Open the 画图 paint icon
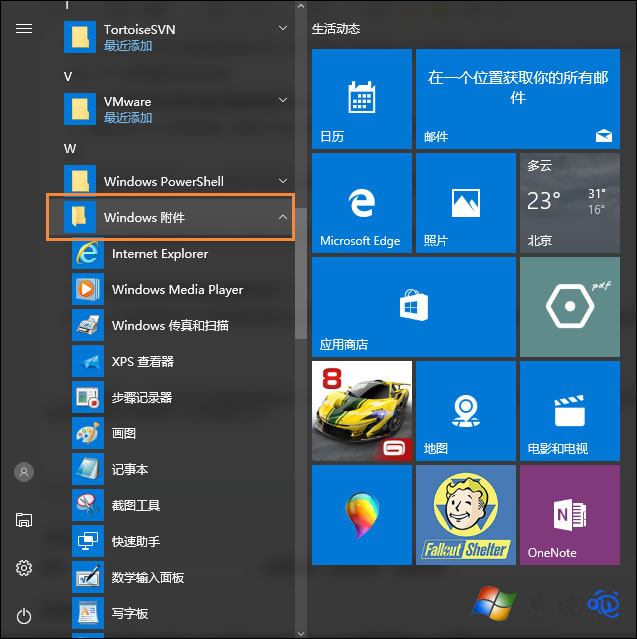The width and height of the screenshot is (637, 639). click(x=88, y=433)
